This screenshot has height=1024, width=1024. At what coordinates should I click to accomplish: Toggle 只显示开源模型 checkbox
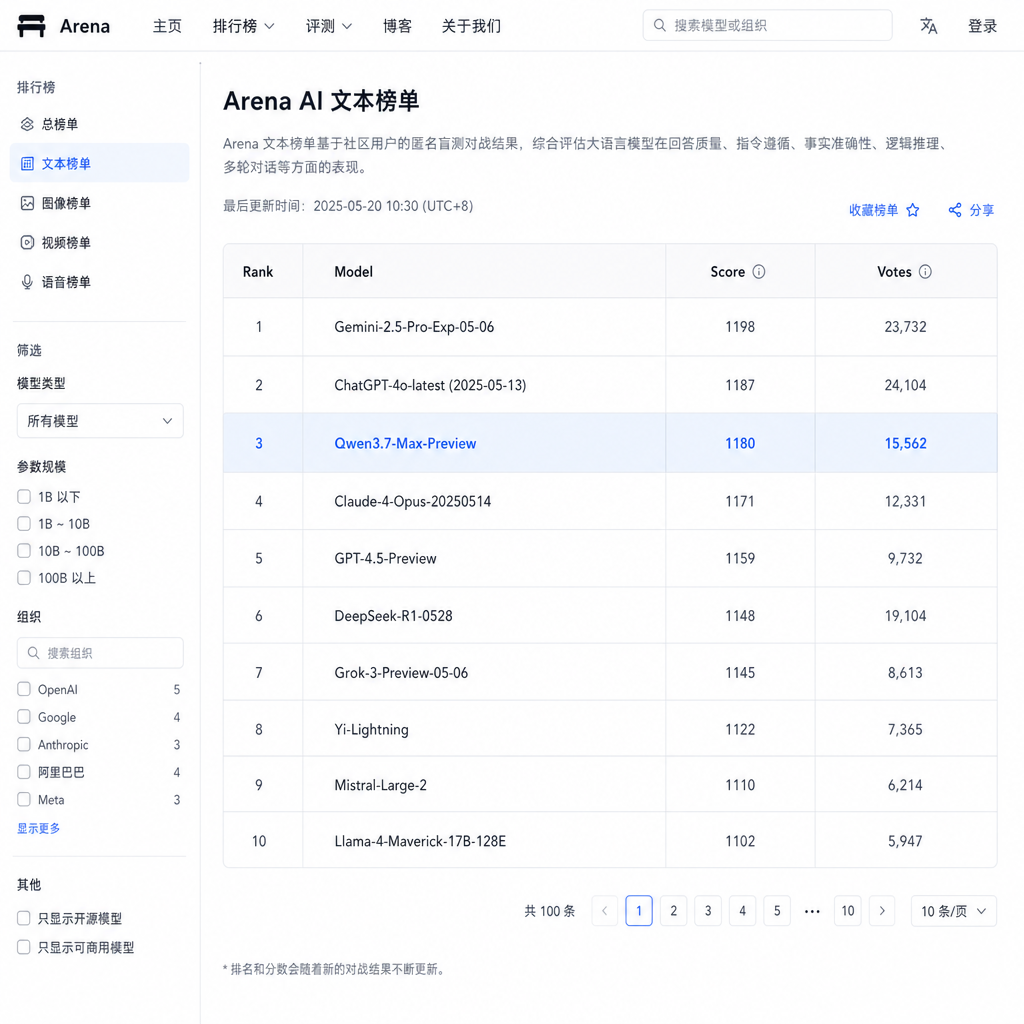click(24, 918)
